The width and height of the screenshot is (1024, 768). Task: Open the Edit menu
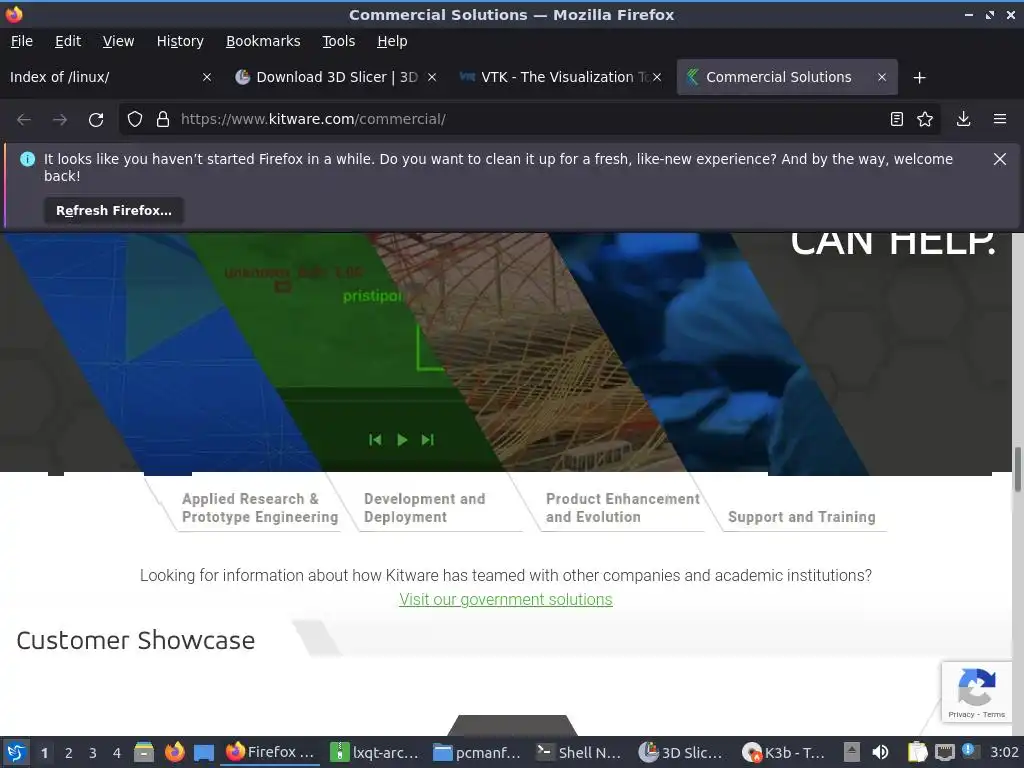click(x=68, y=41)
